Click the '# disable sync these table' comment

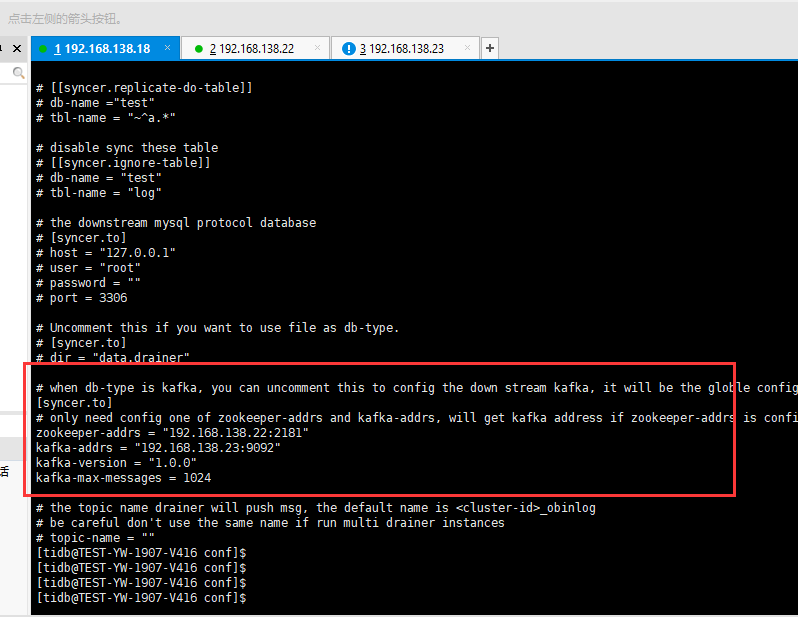(127, 148)
